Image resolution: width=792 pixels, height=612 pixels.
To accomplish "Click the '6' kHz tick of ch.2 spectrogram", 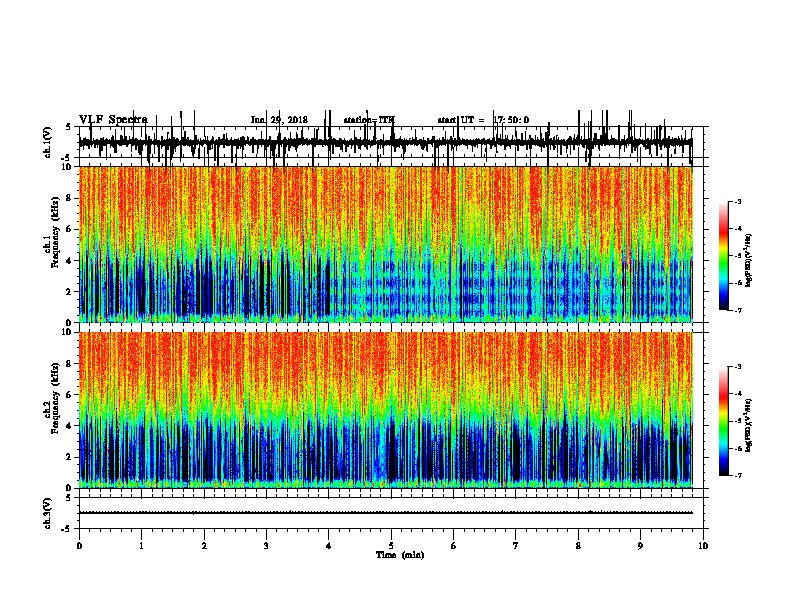I will pyautogui.click(x=69, y=395).
